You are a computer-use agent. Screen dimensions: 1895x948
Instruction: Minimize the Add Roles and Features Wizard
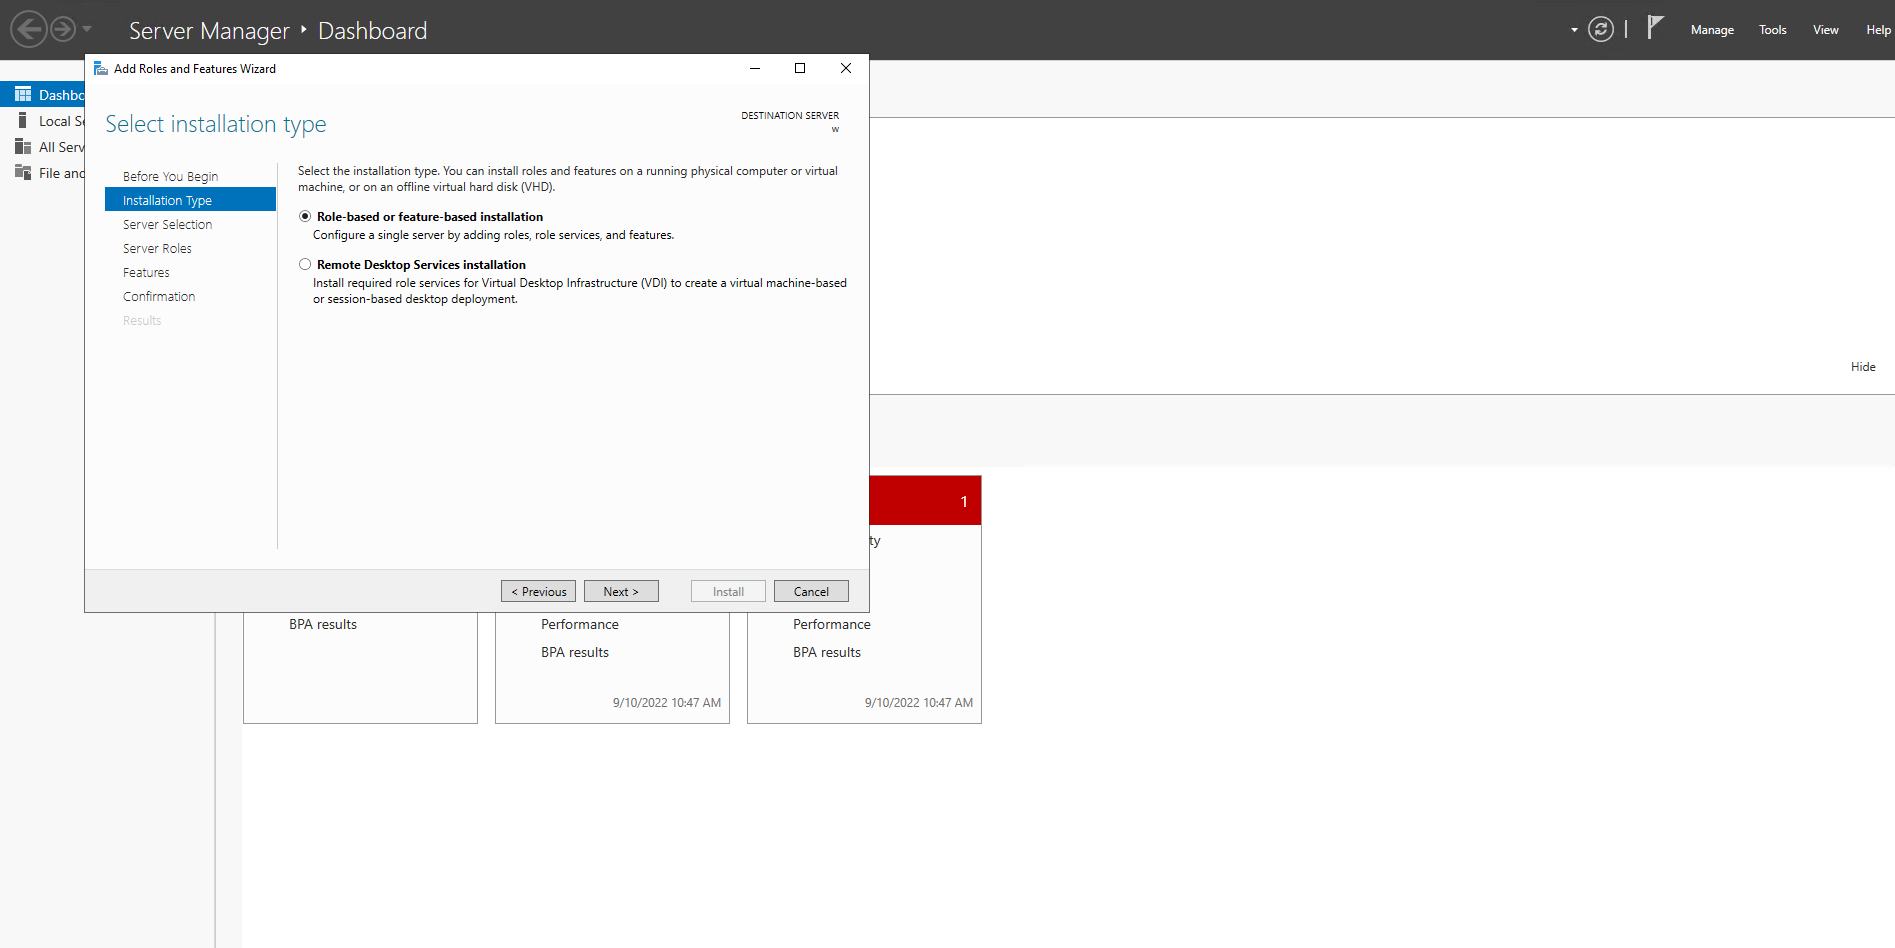coord(755,68)
